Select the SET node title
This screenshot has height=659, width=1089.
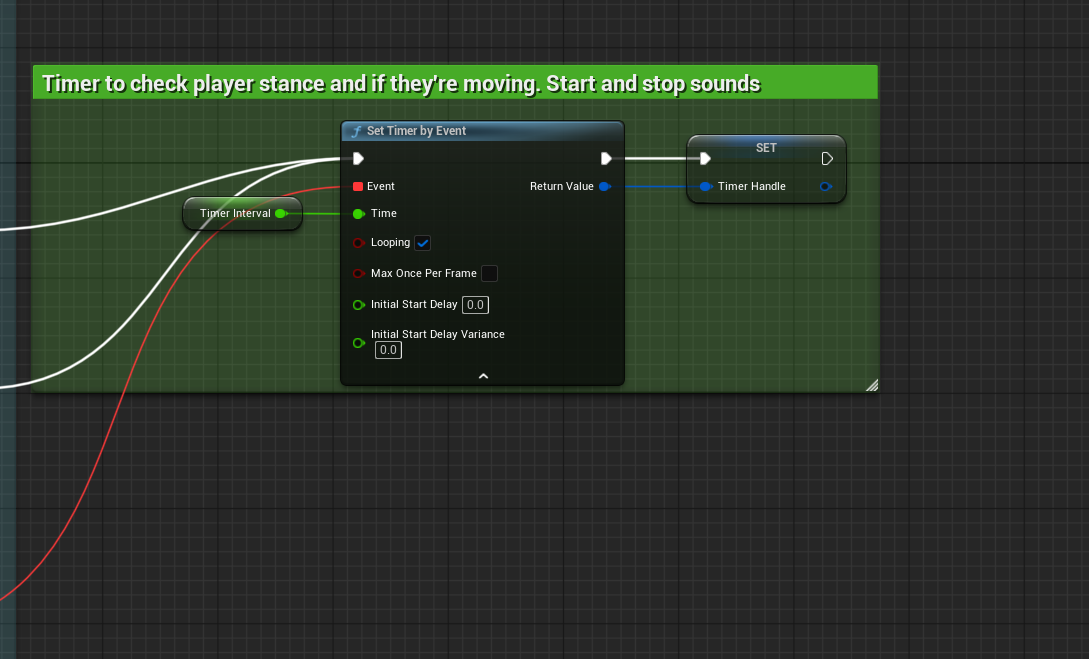[766, 147]
